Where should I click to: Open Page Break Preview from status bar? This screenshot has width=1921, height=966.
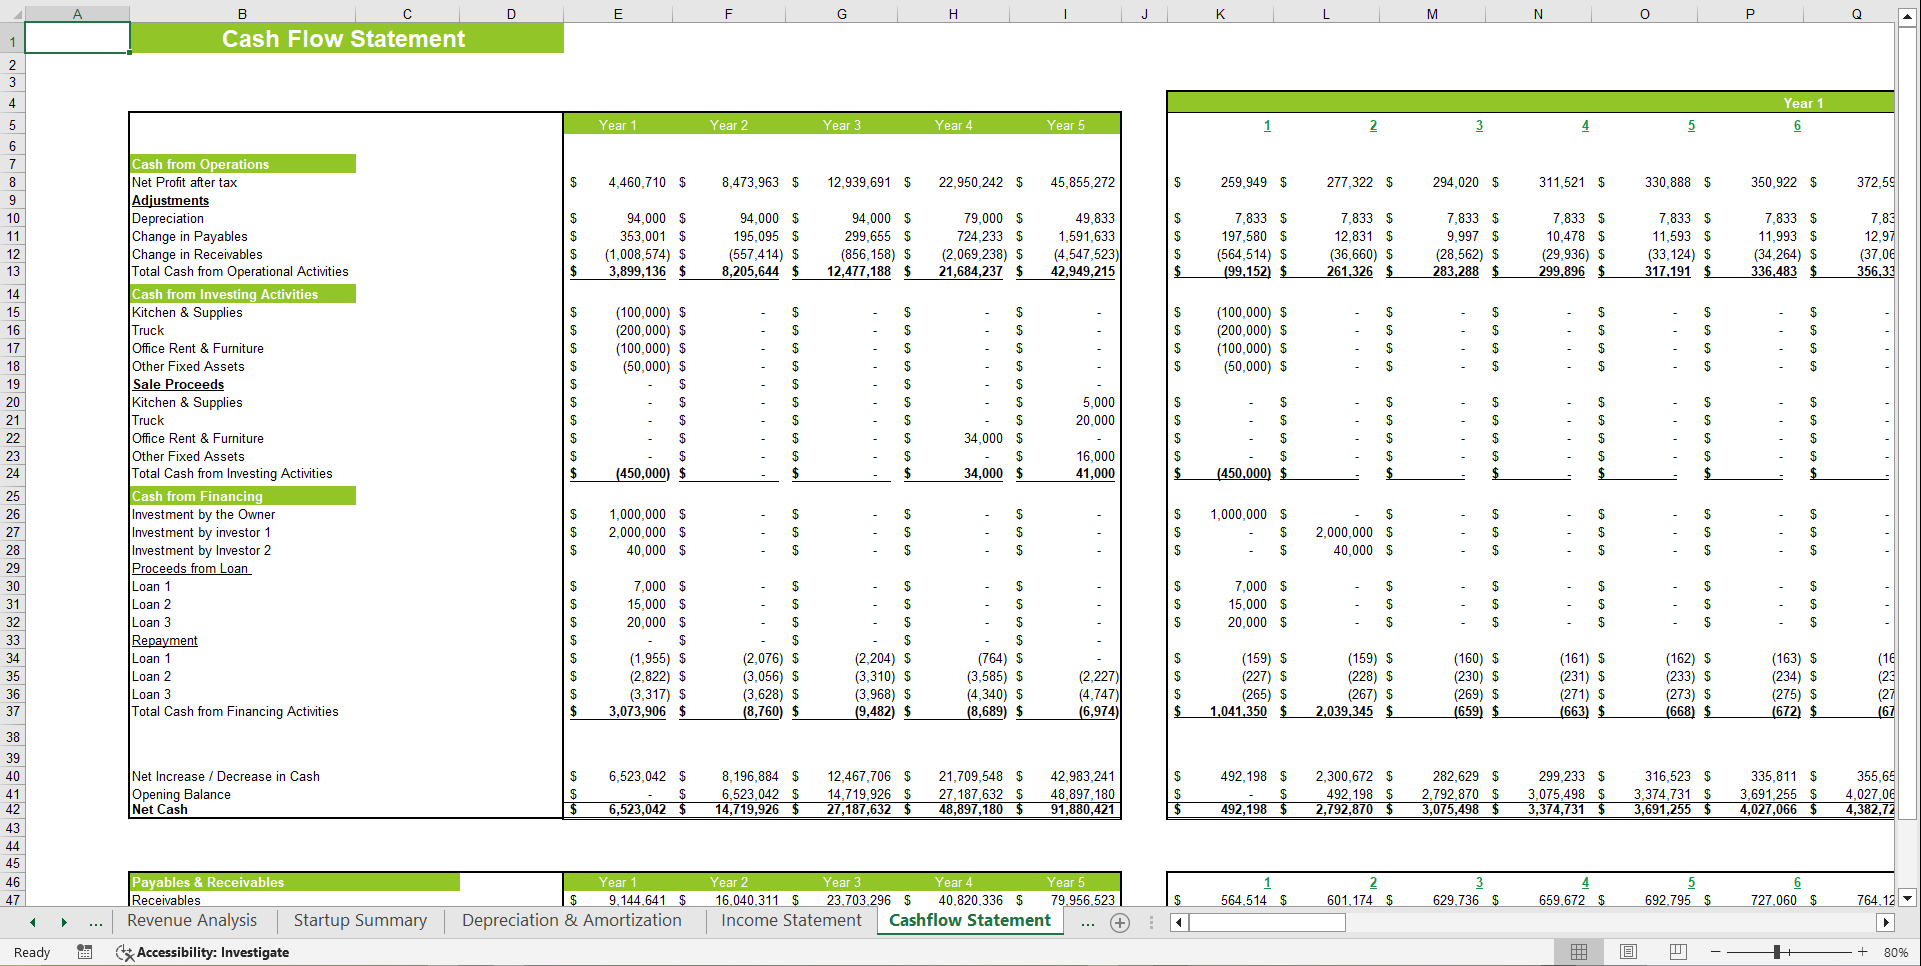pos(1677,952)
